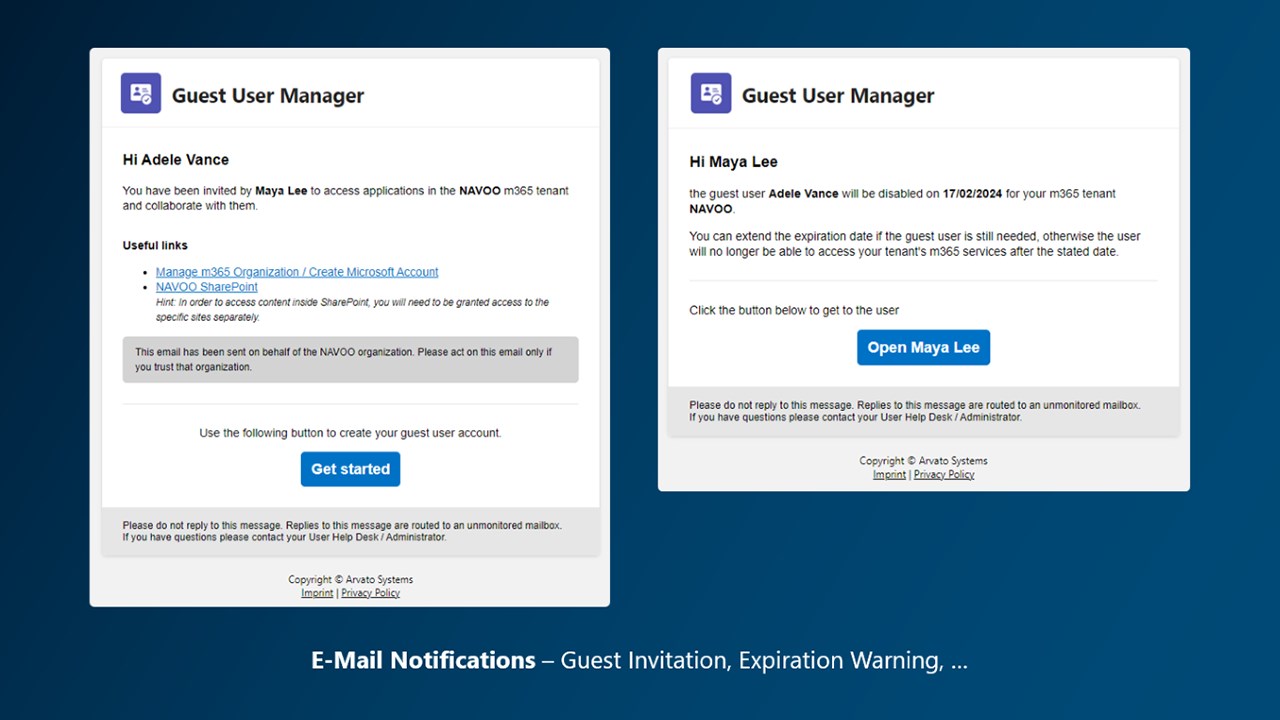Follow Privacy Policy link under the expiration email
The image size is (1280, 720).
(944, 475)
